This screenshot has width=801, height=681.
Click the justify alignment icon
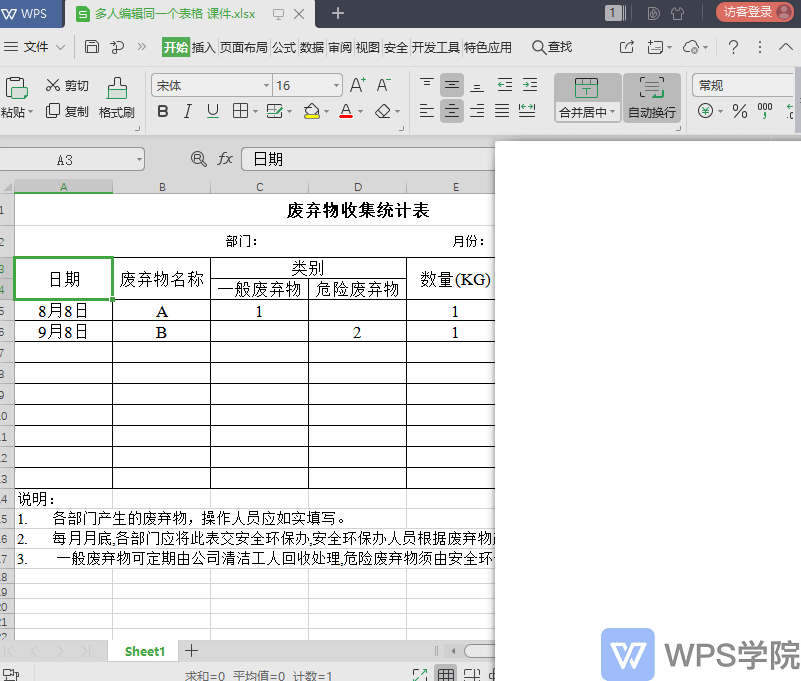pos(502,111)
